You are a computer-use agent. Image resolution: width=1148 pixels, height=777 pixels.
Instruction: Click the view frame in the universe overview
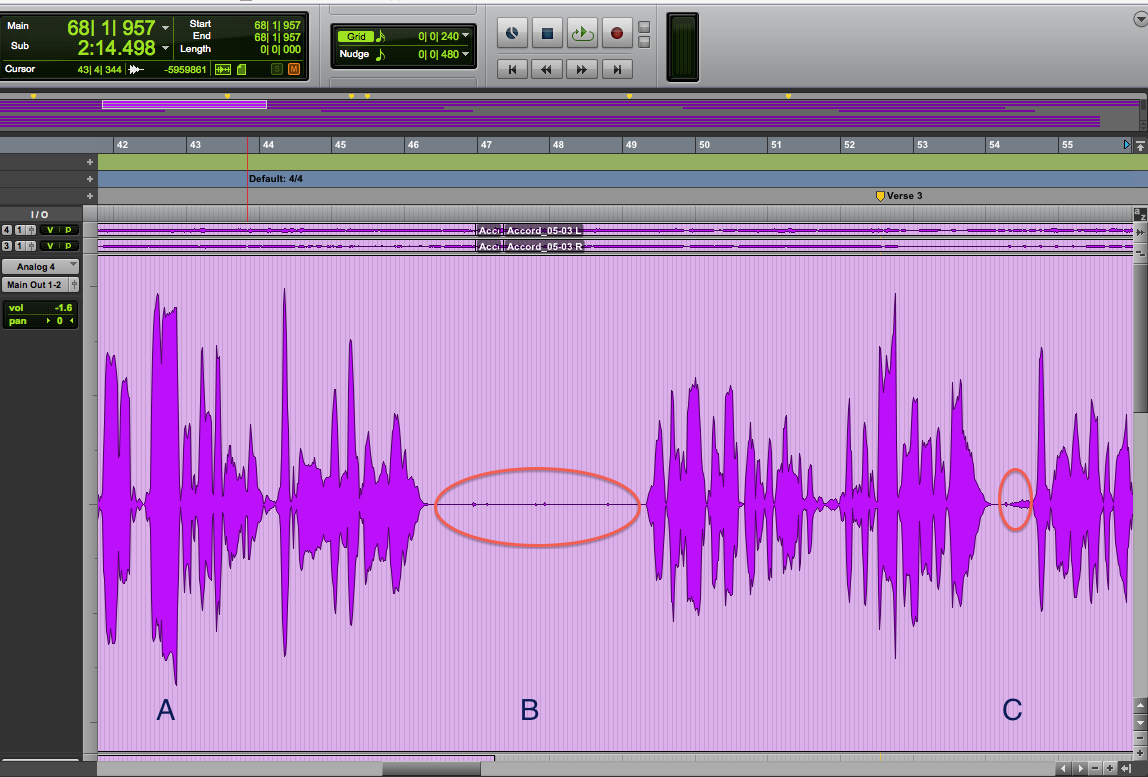coord(184,105)
